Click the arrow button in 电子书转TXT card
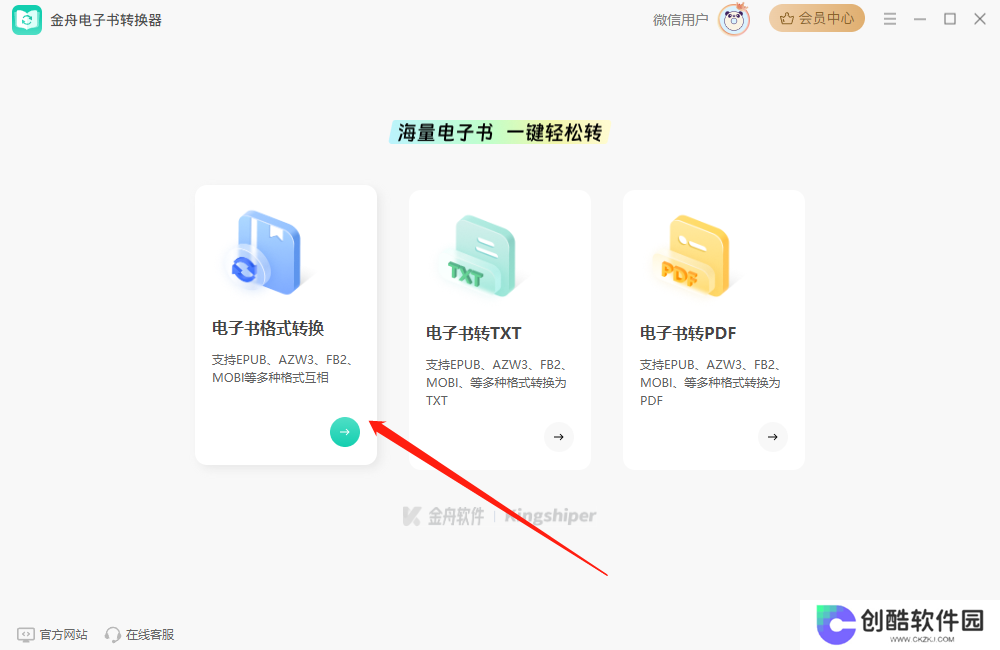The image size is (1000, 650). pos(559,437)
